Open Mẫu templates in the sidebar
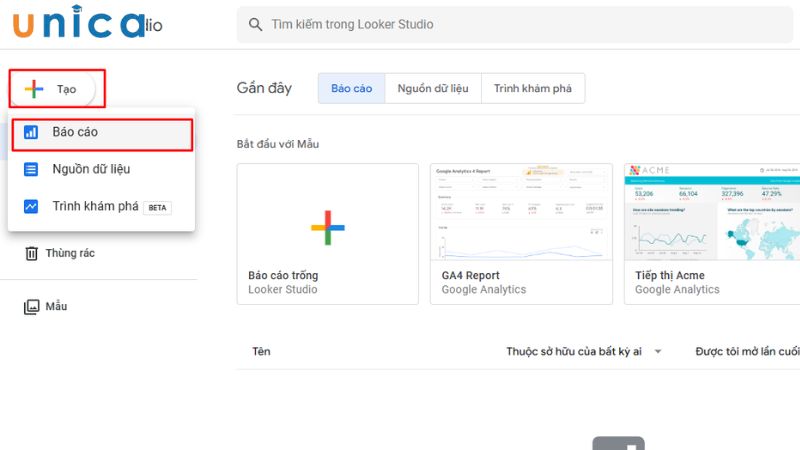The width and height of the screenshot is (800, 450). 45,307
